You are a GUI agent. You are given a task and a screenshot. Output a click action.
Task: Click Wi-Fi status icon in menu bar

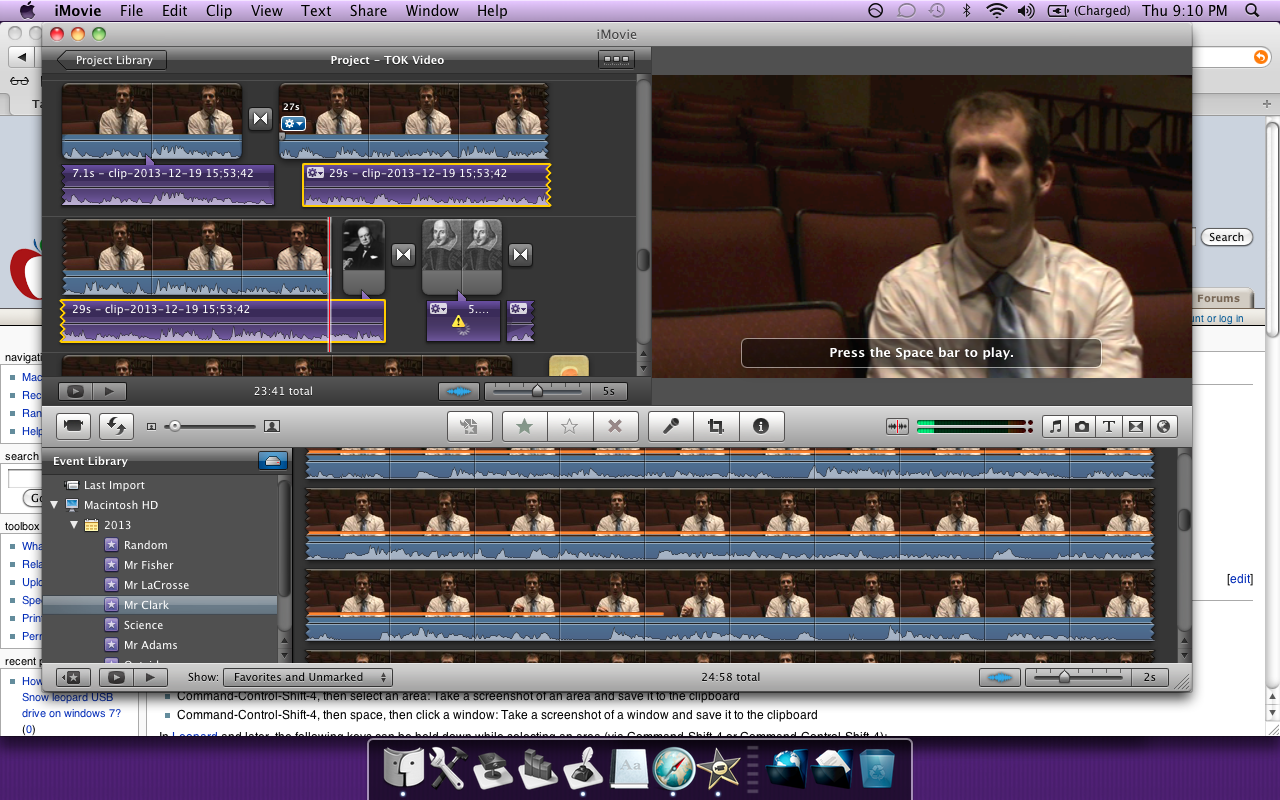995,11
